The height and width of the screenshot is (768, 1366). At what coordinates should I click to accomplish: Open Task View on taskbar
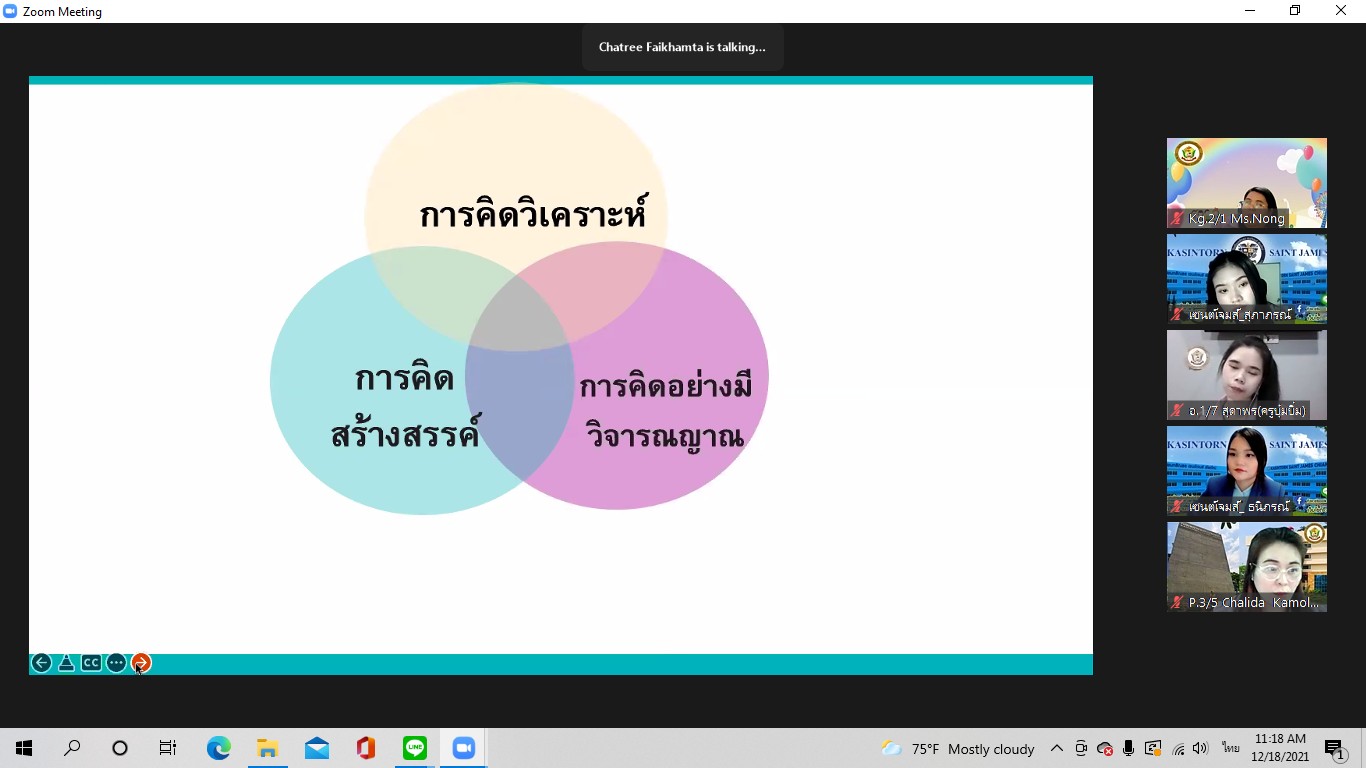tap(168, 748)
